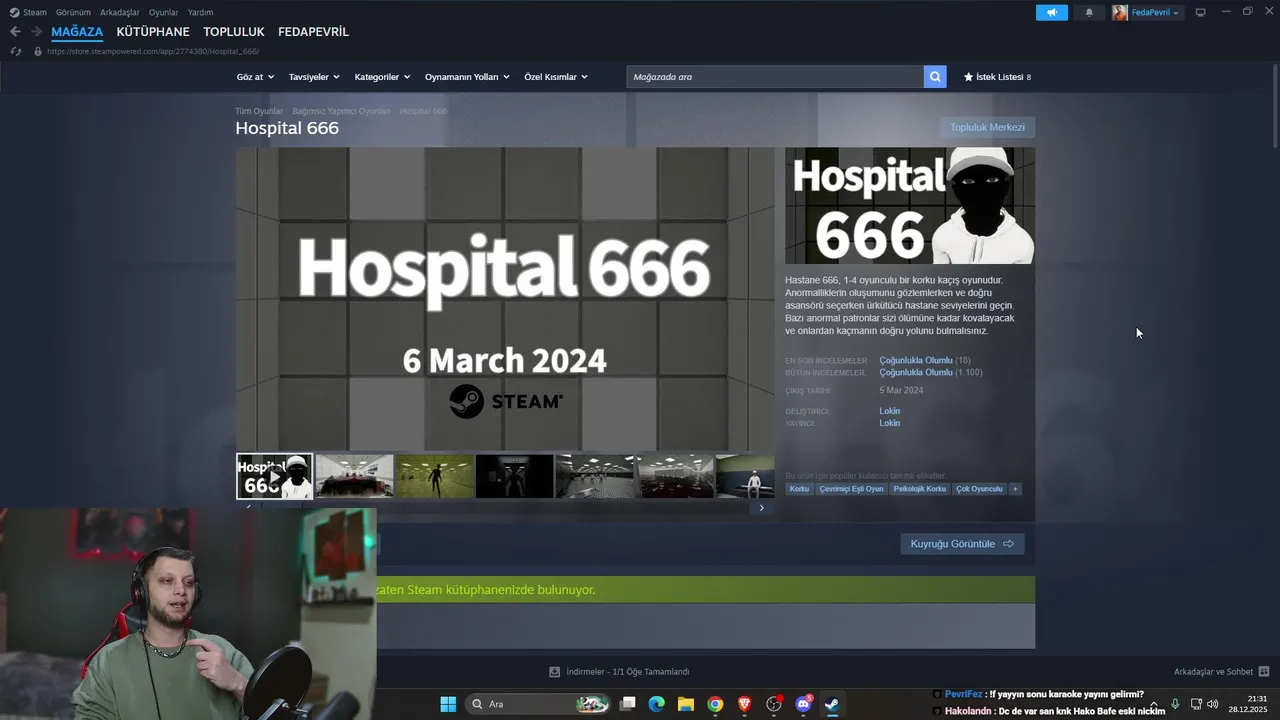Launch Microsoft Edge from the taskbar
The width and height of the screenshot is (1280, 720).
(x=657, y=704)
